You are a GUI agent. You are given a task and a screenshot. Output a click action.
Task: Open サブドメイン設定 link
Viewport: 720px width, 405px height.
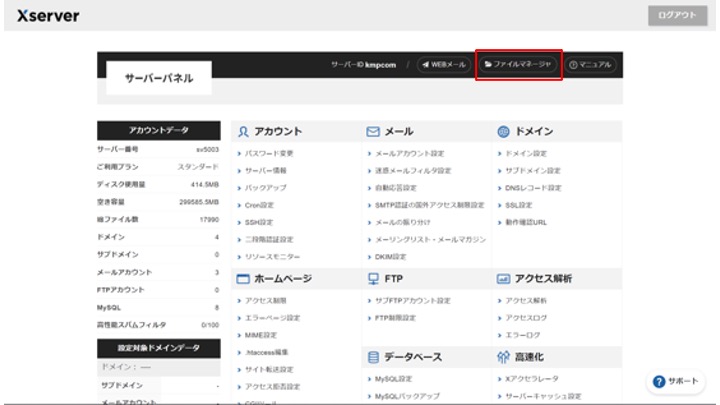[533, 170]
